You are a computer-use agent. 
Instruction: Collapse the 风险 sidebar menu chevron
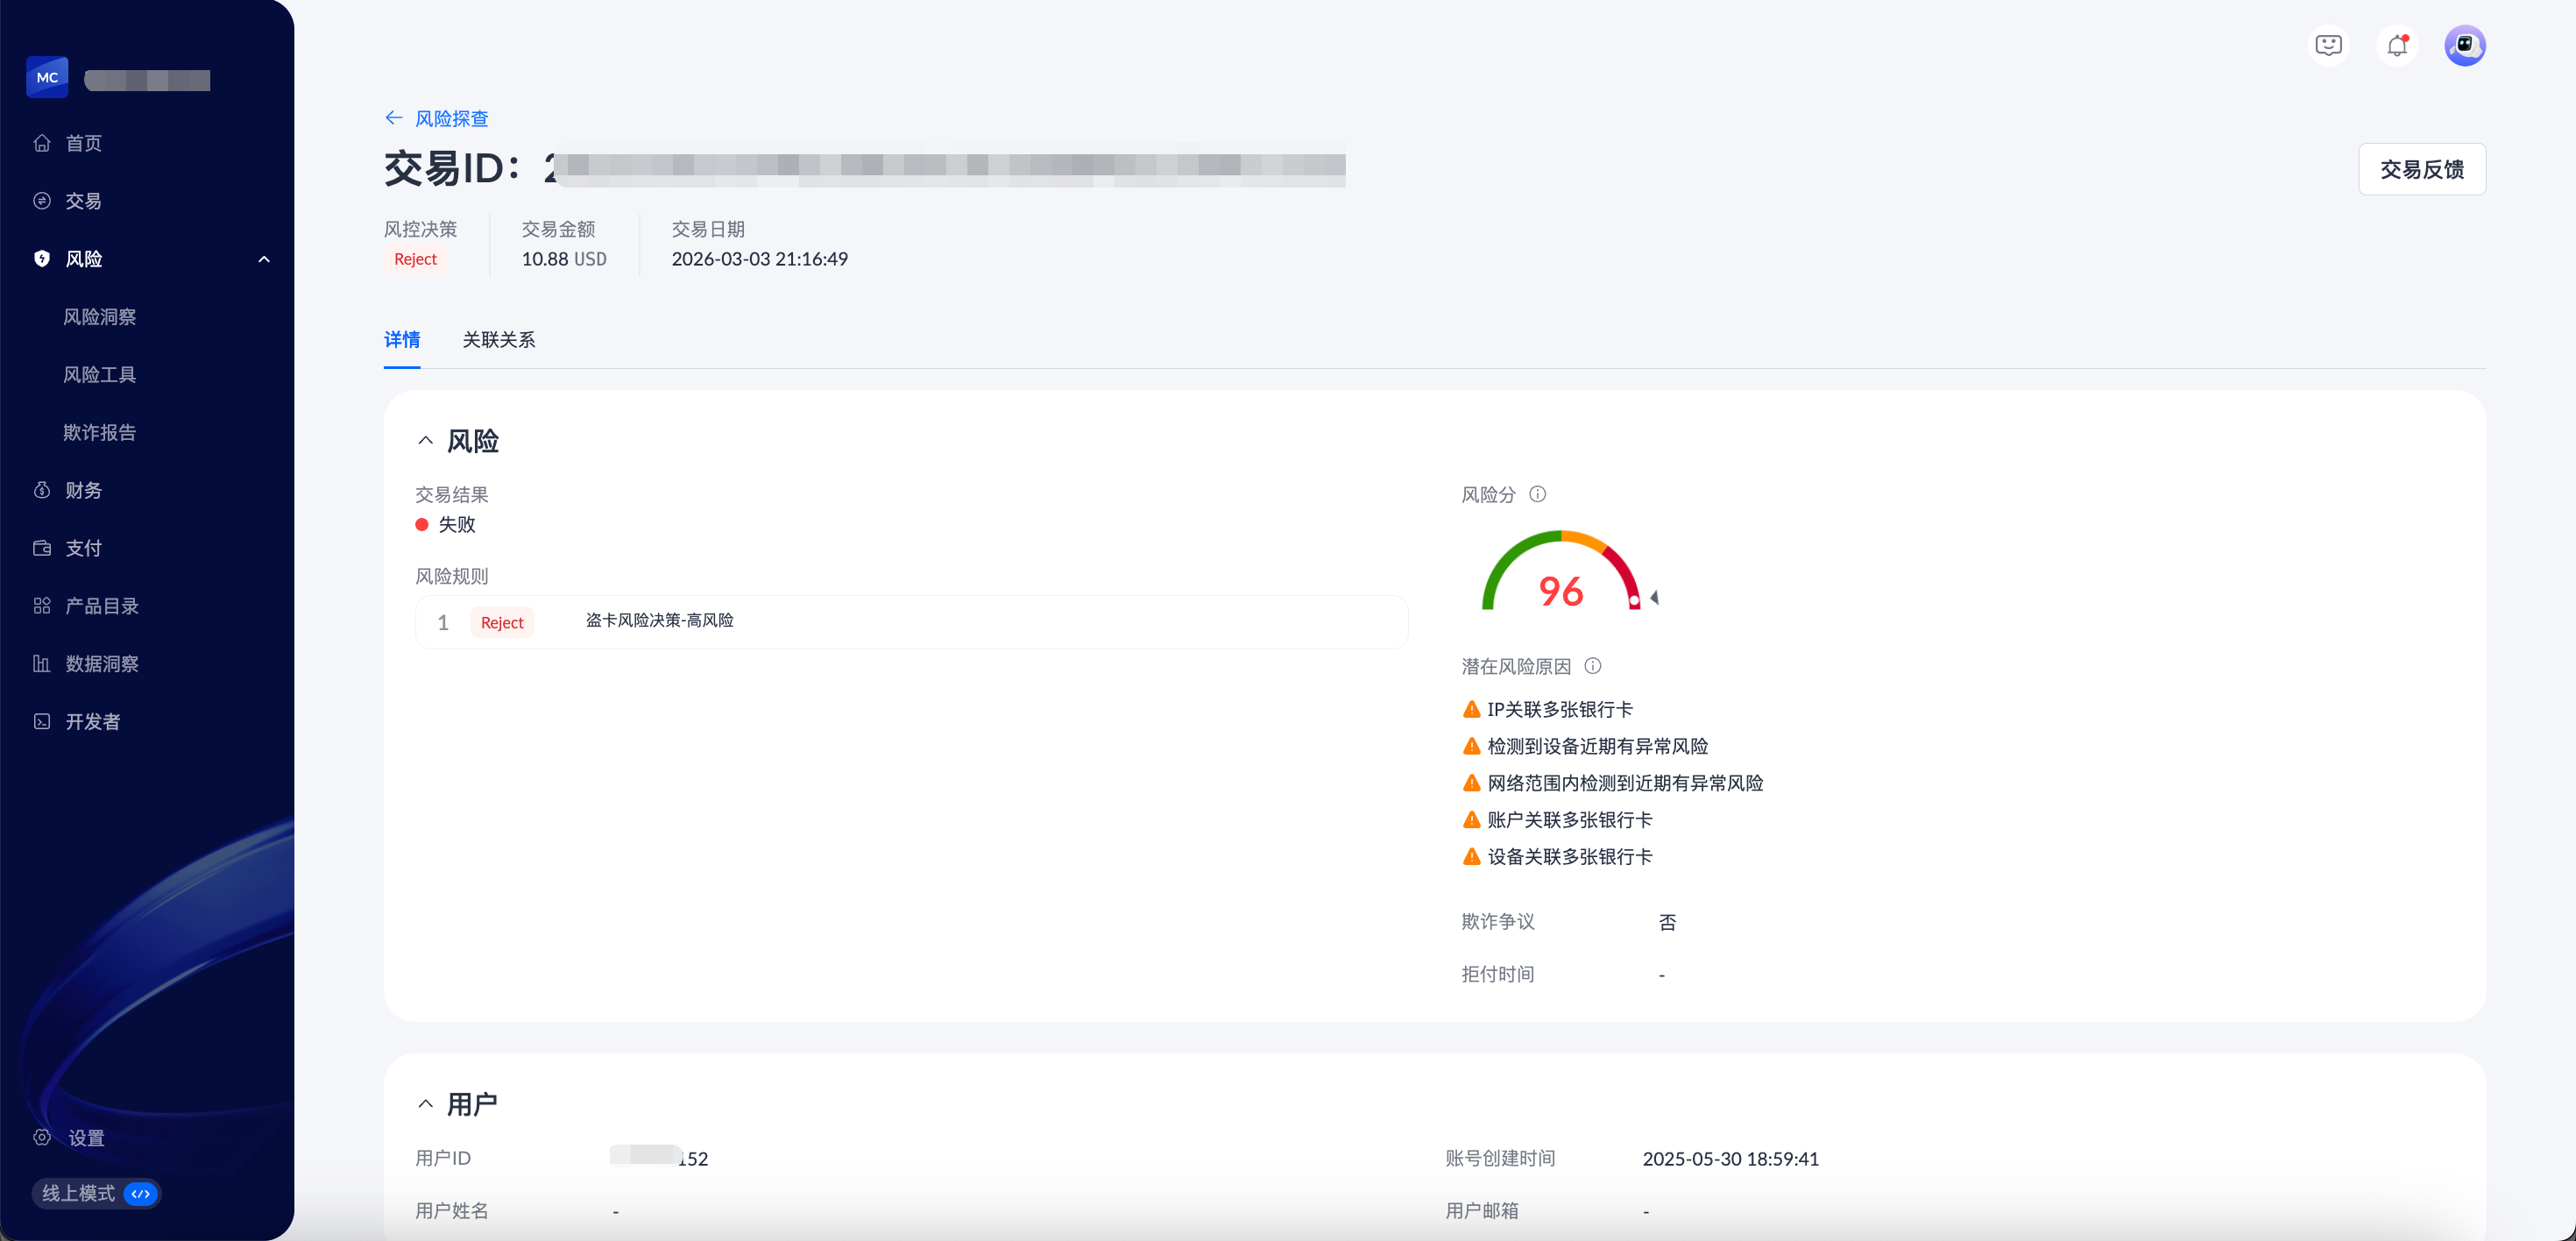pos(264,259)
